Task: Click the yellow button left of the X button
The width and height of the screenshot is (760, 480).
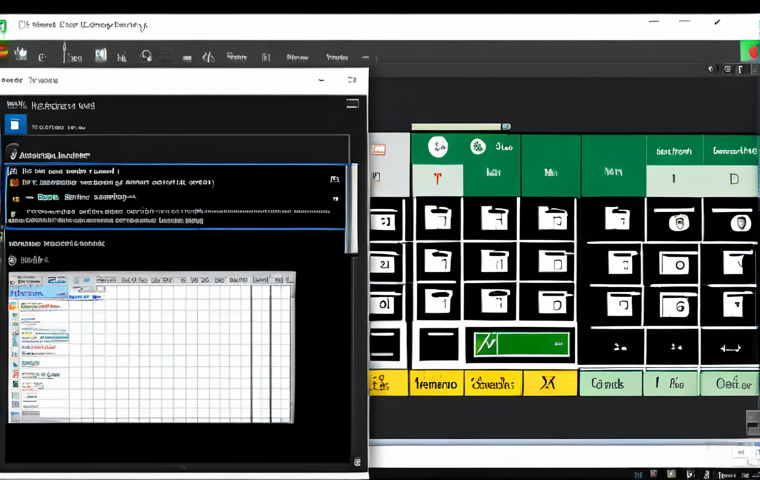Action: [493, 384]
